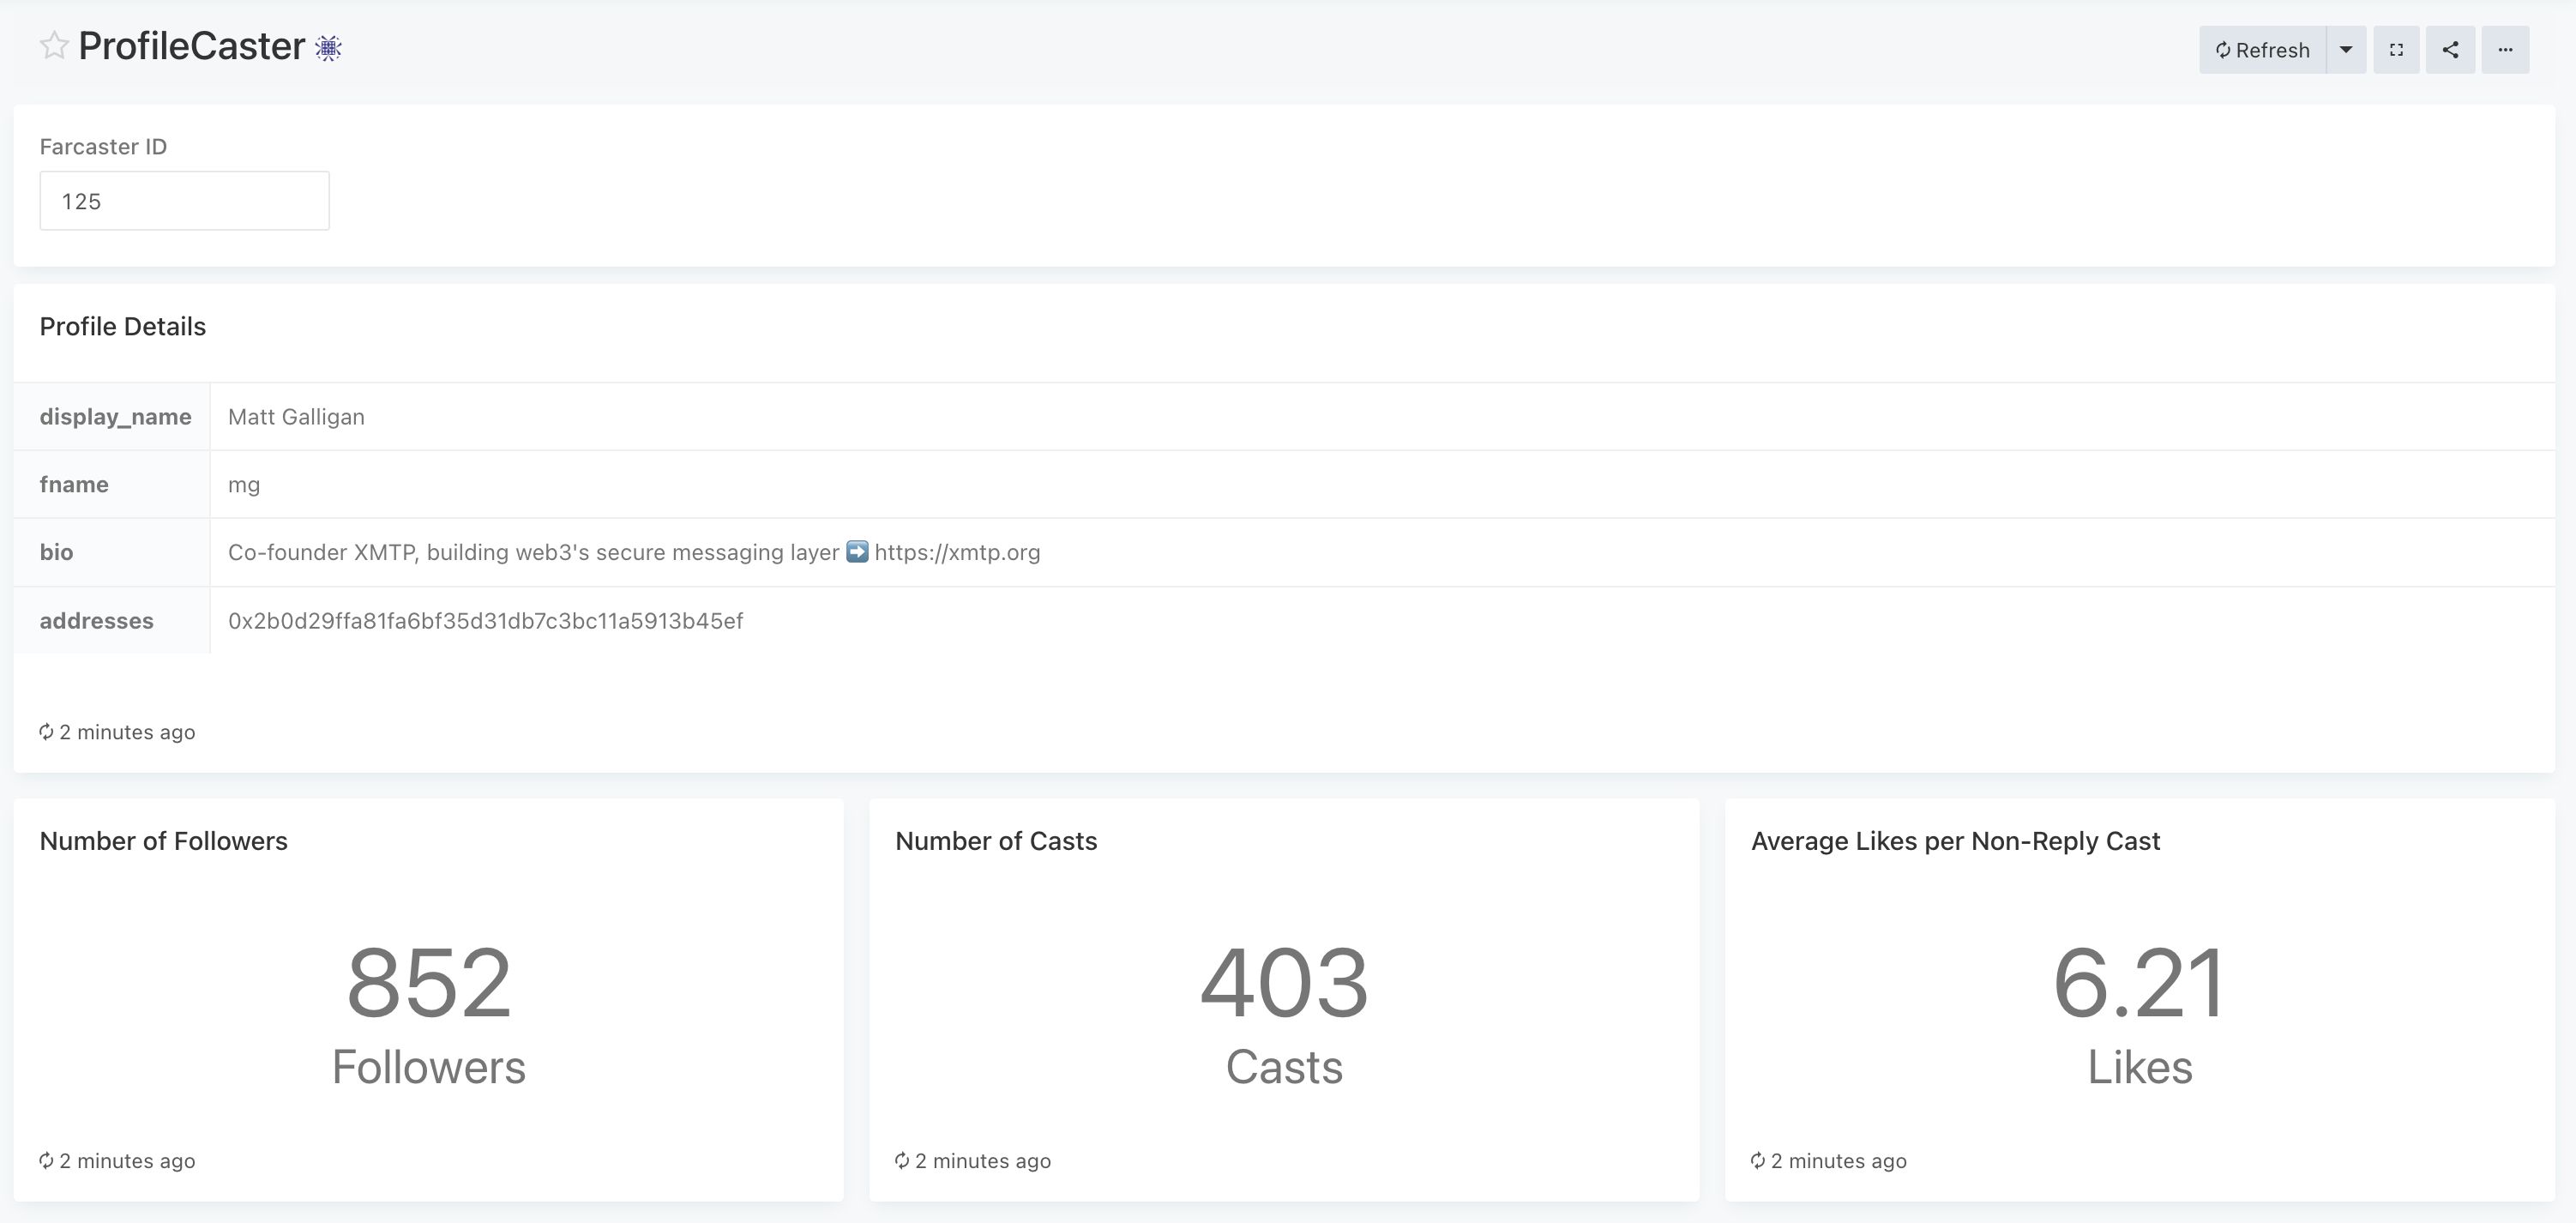The width and height of the screenshot is (2576, 1223).
Task: Open the share dashboard icon
Action: pos(2450,50)
